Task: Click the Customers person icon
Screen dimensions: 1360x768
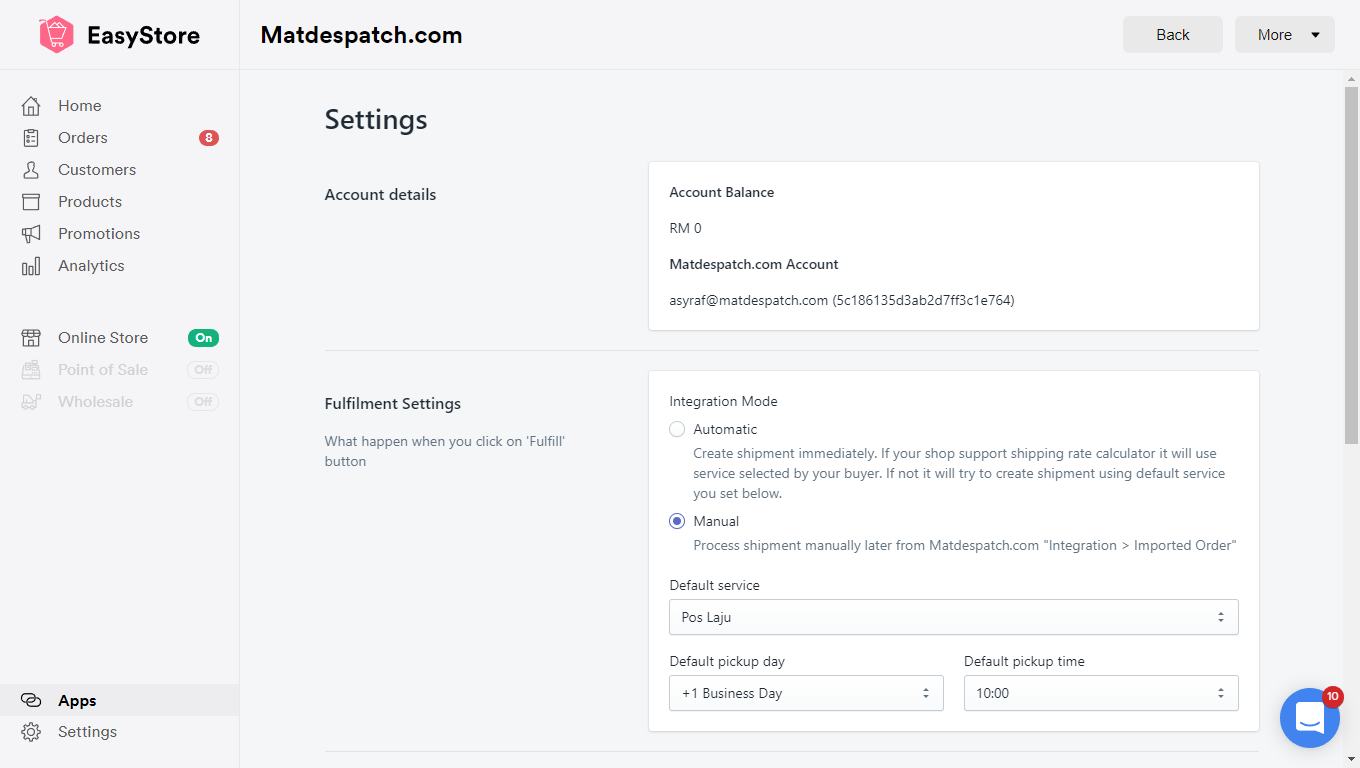Action: click(x=32, y=170)
